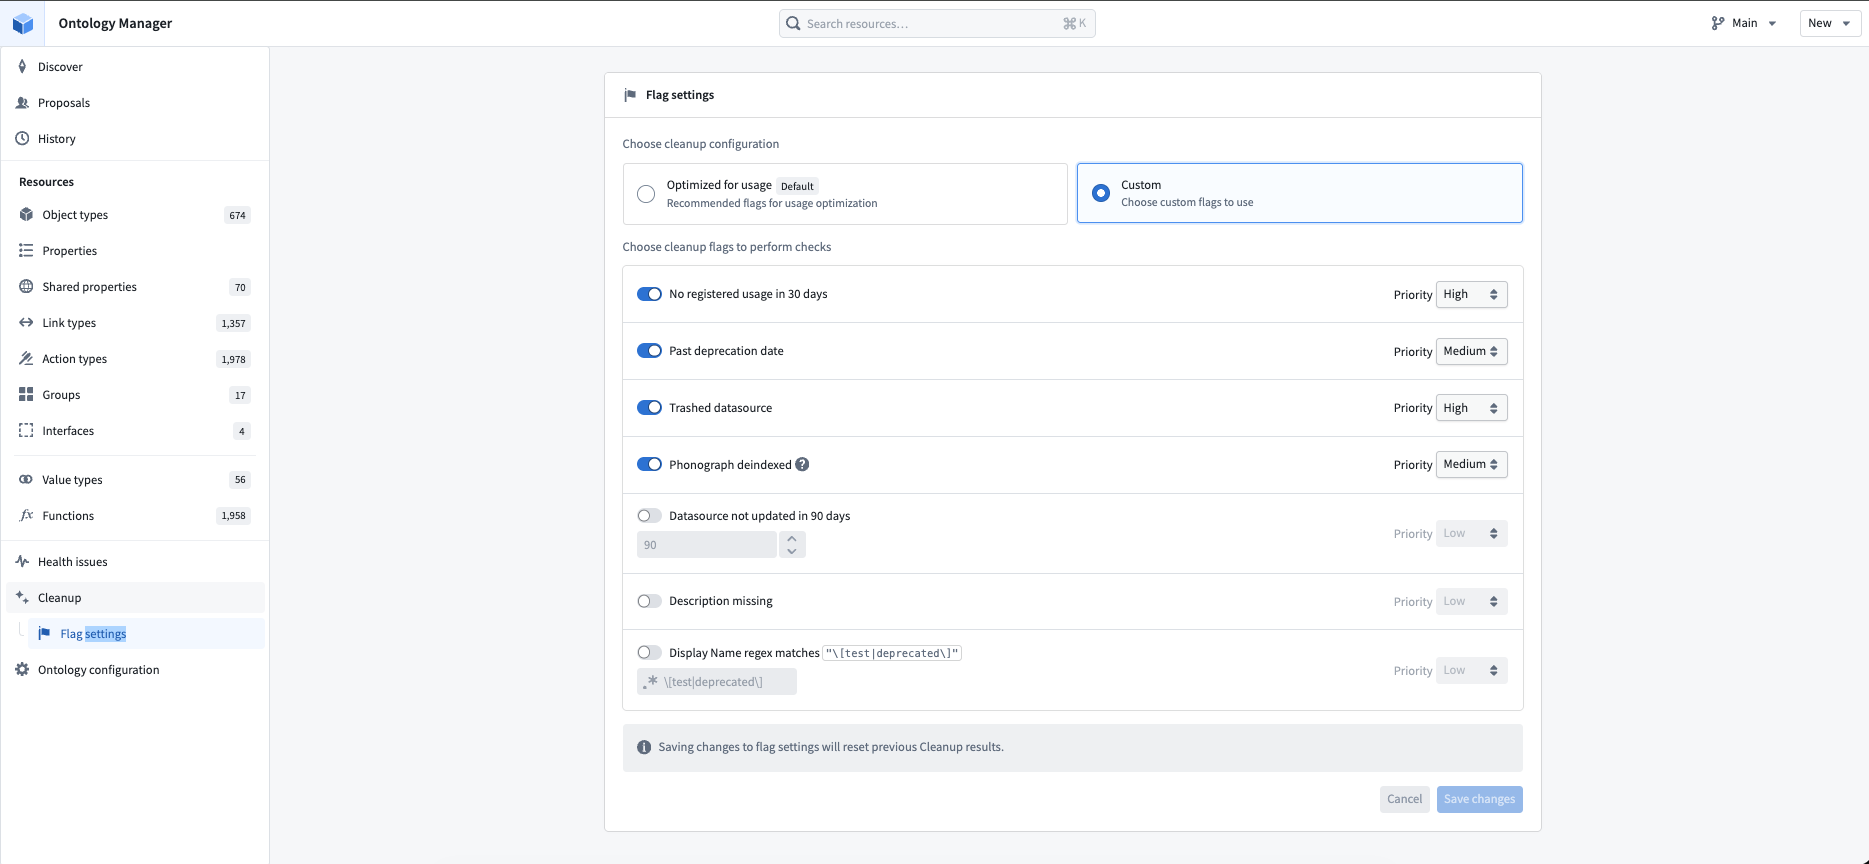Open priority dropdown for Past deprecation date
1869x864 pixels.
1471,352
